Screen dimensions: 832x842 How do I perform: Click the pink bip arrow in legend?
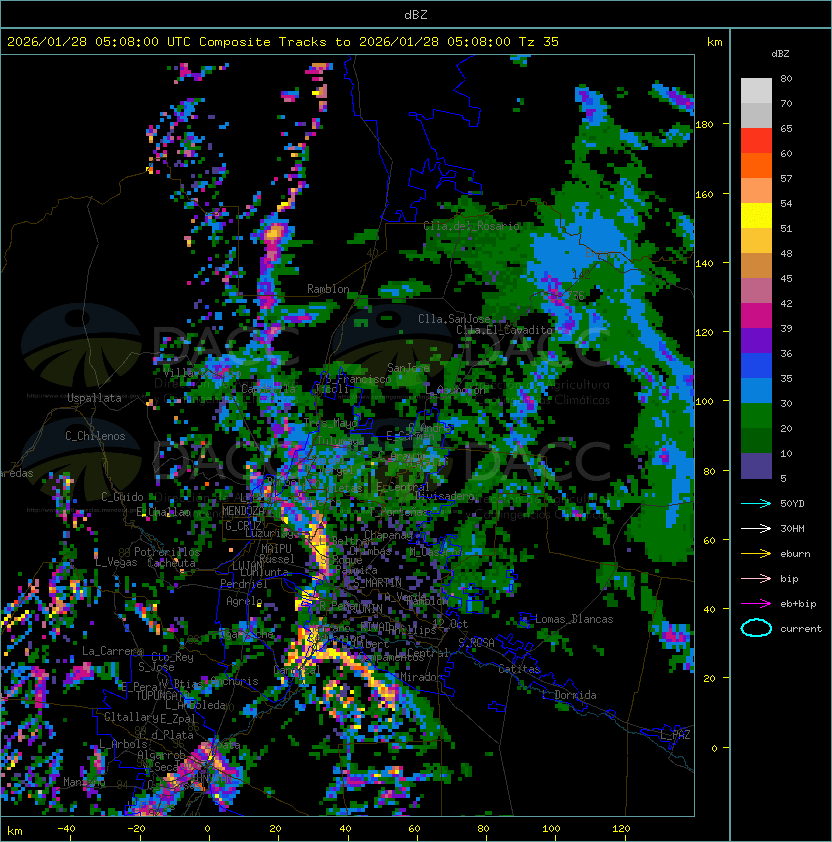point(756,578)
